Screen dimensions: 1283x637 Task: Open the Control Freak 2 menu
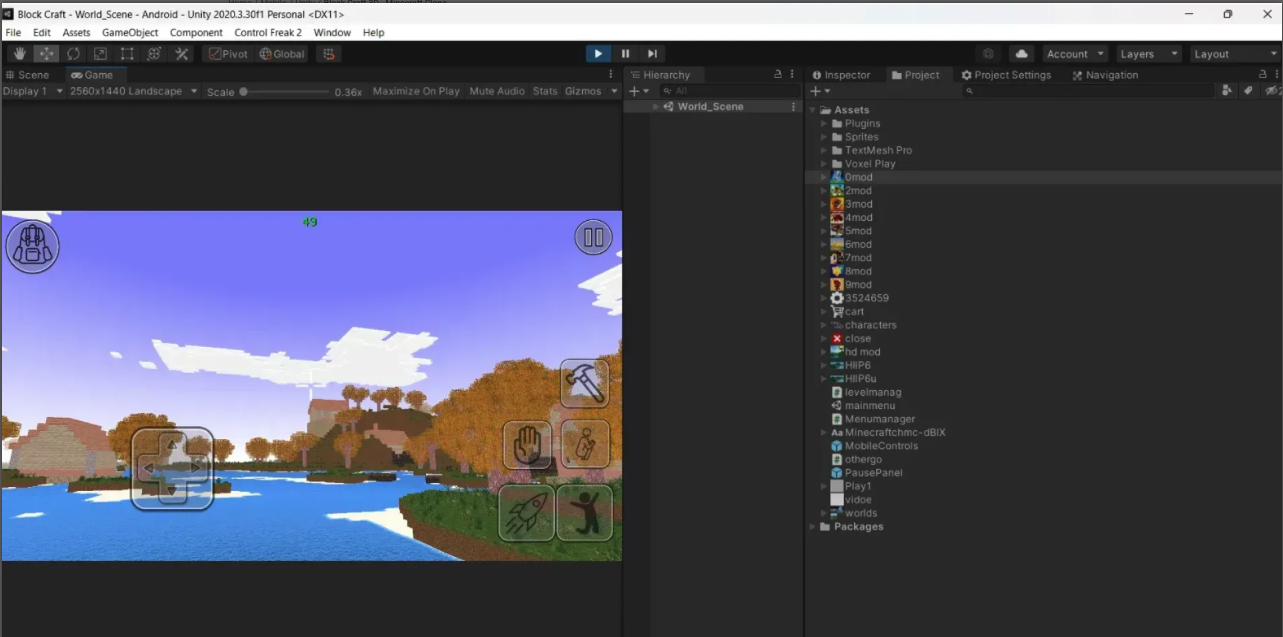[x=268, y=33]
